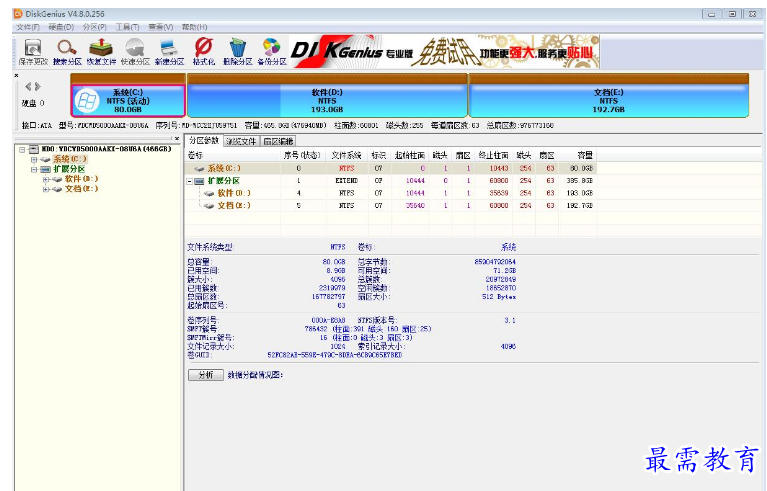Click the 文件系统 column header
Viewport: 767px width, 491px height.
[346, 155]
